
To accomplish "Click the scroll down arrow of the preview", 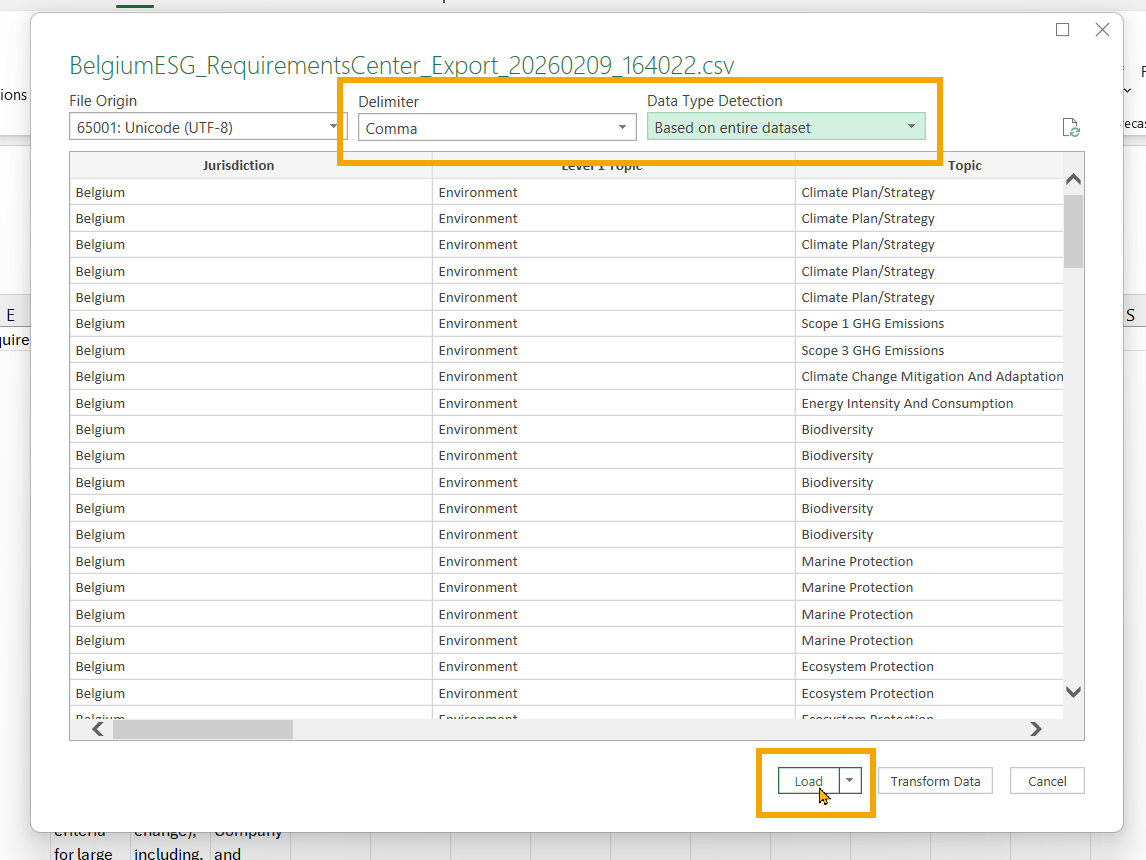I will [x=1073, y=692].
